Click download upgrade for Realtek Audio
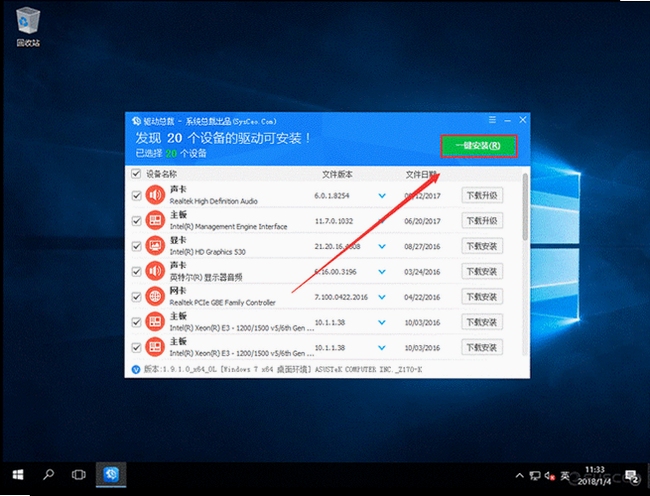The height and width of the screenshot is (496, 650). pyautogui.click(x=482, y=195)
